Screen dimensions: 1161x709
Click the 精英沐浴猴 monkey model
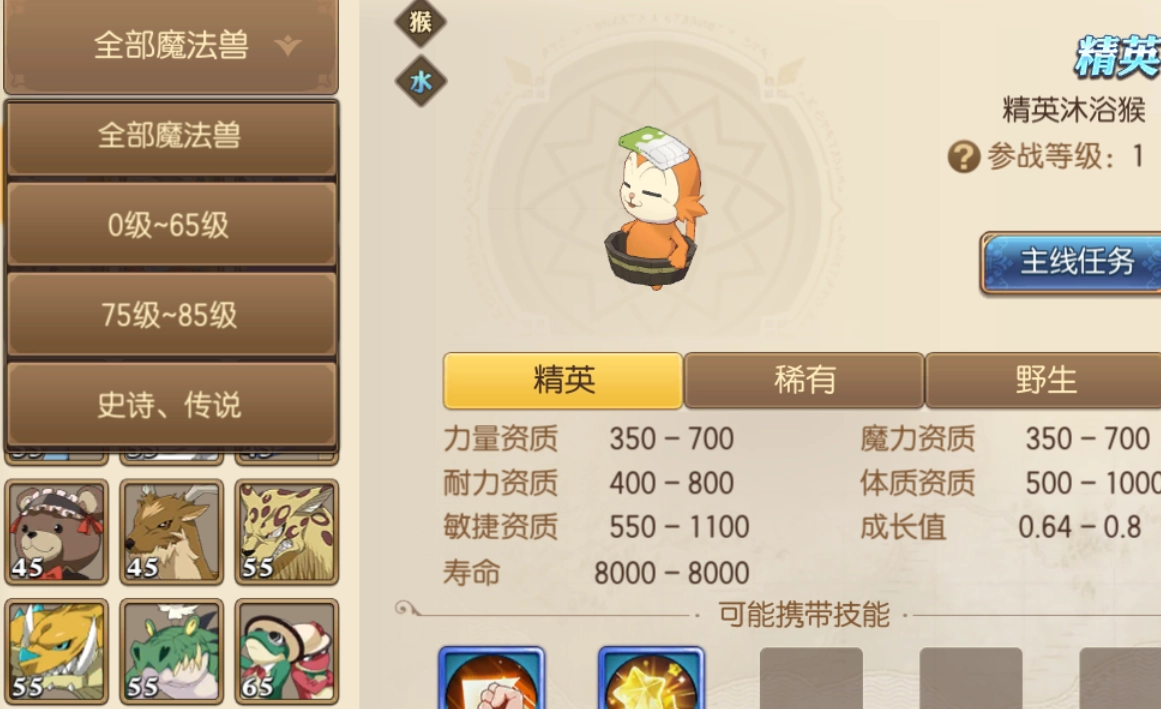pos(655,209)
